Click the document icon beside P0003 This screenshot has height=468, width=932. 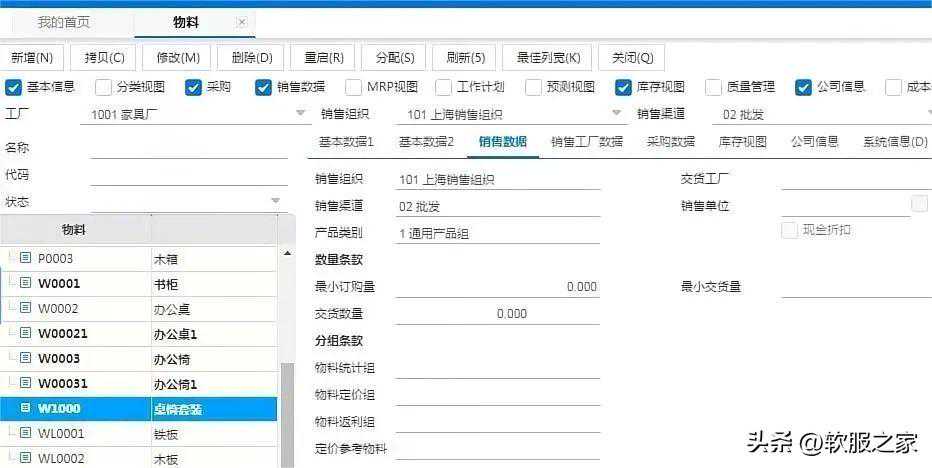click(x=26, y=258)
